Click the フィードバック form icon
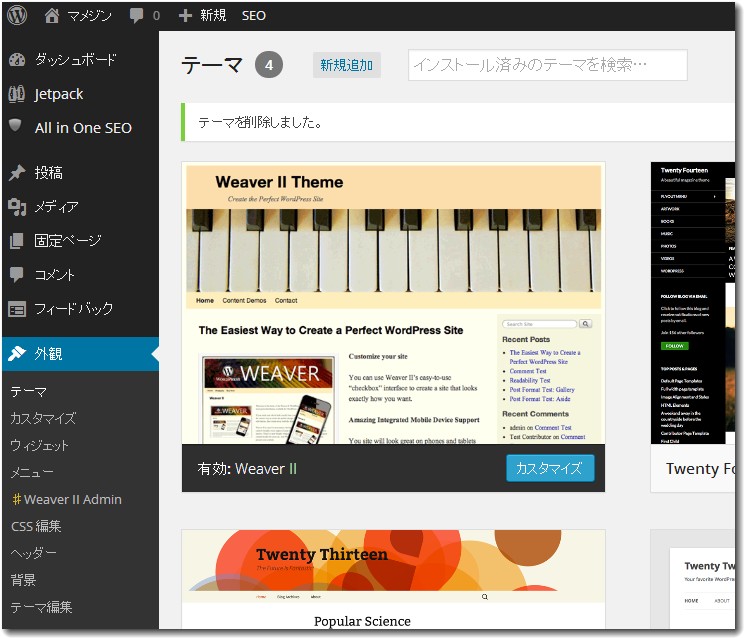Viewport: 744px width, 638px height. pos(17,310)
